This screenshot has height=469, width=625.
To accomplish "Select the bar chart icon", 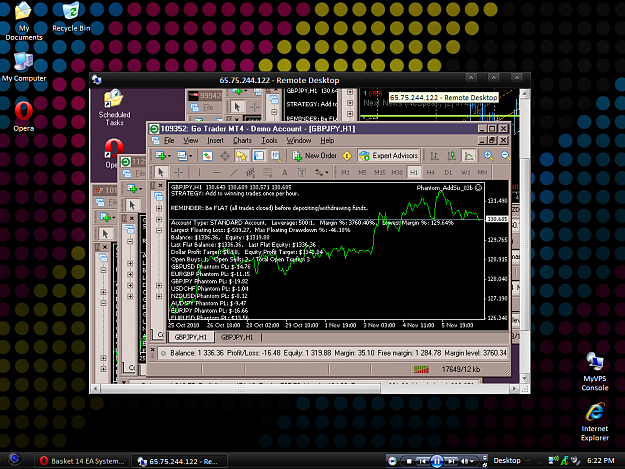I will point(434,156).
